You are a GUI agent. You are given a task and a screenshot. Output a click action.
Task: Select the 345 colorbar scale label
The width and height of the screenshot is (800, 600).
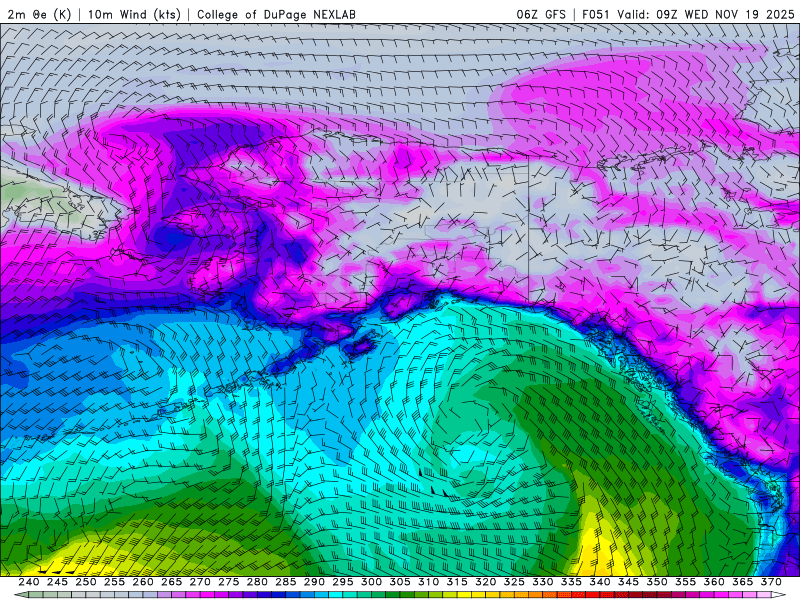point(629,582)
